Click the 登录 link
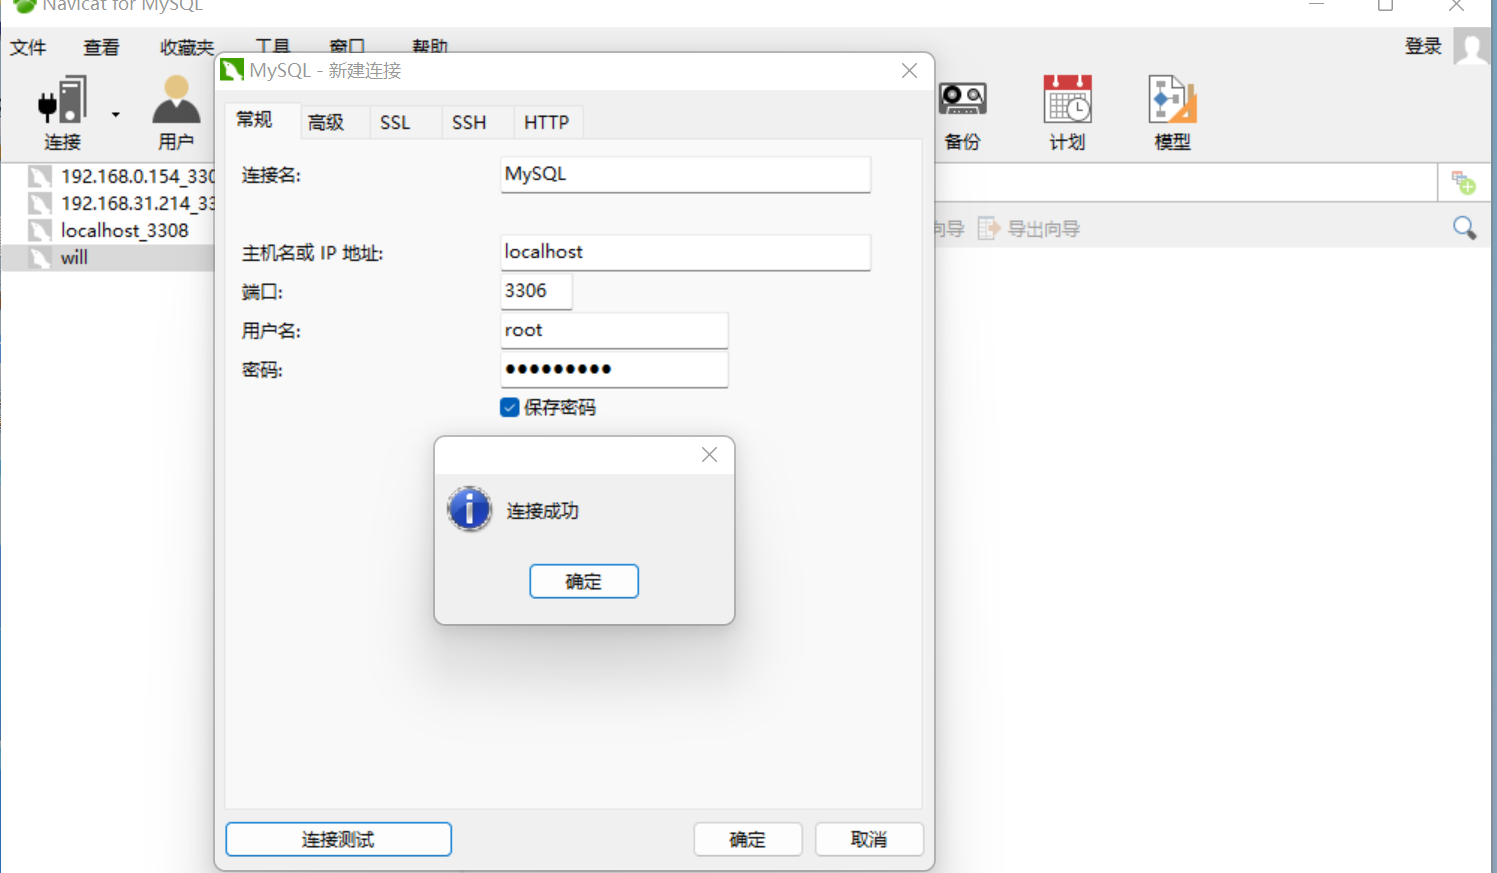 pos(1423,46)
